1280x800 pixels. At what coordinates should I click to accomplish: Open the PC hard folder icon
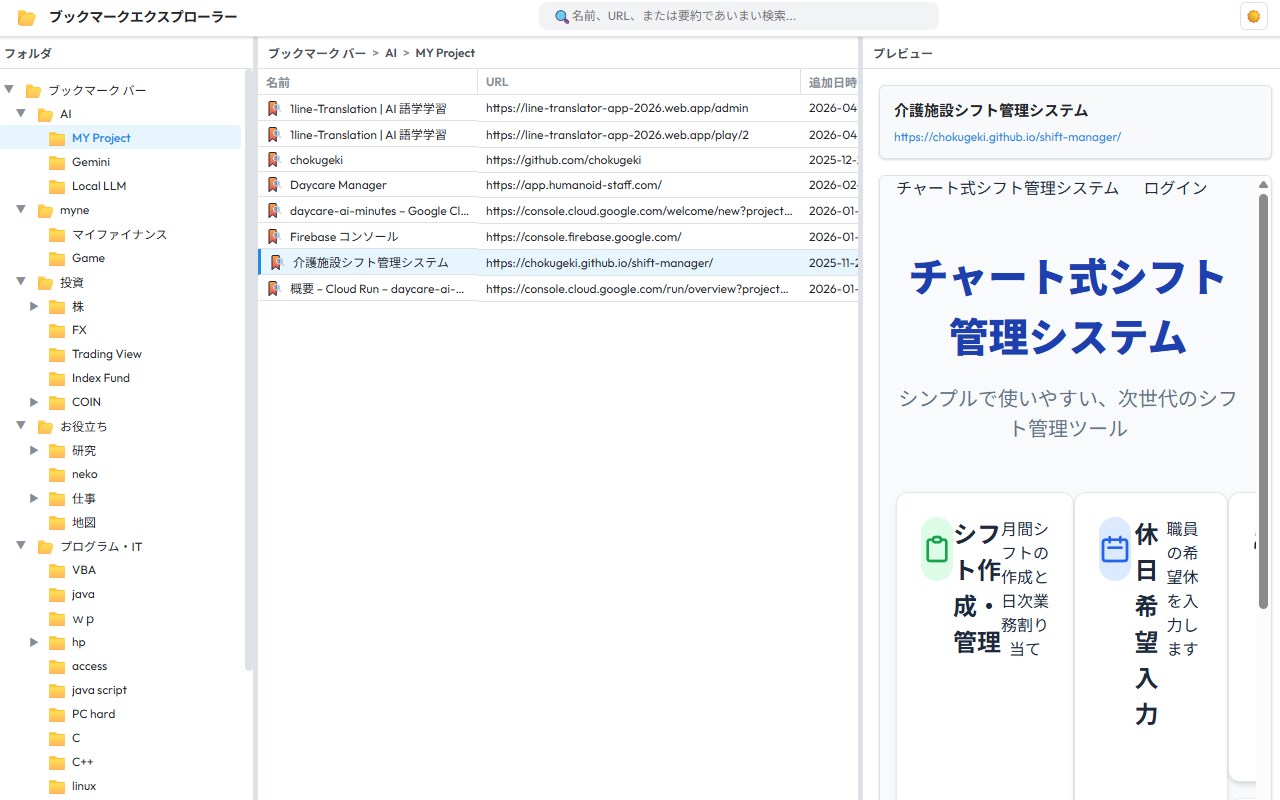[x=57, y=714]
